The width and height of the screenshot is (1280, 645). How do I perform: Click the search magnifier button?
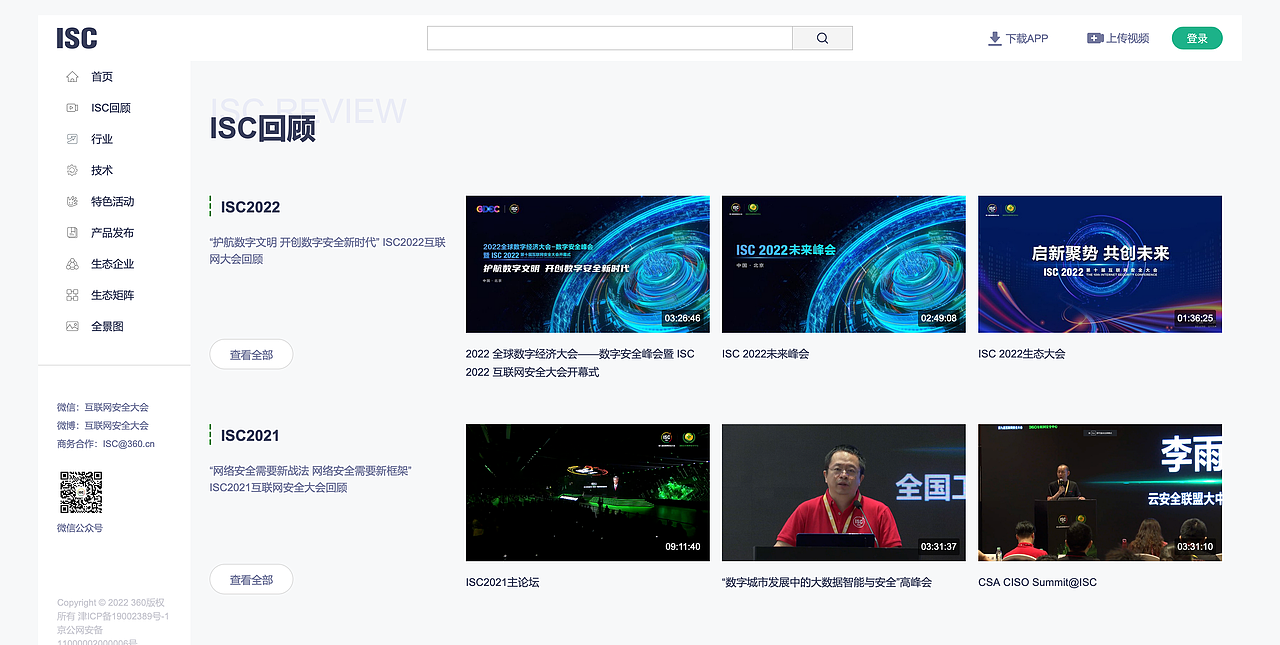coord(822,38)
